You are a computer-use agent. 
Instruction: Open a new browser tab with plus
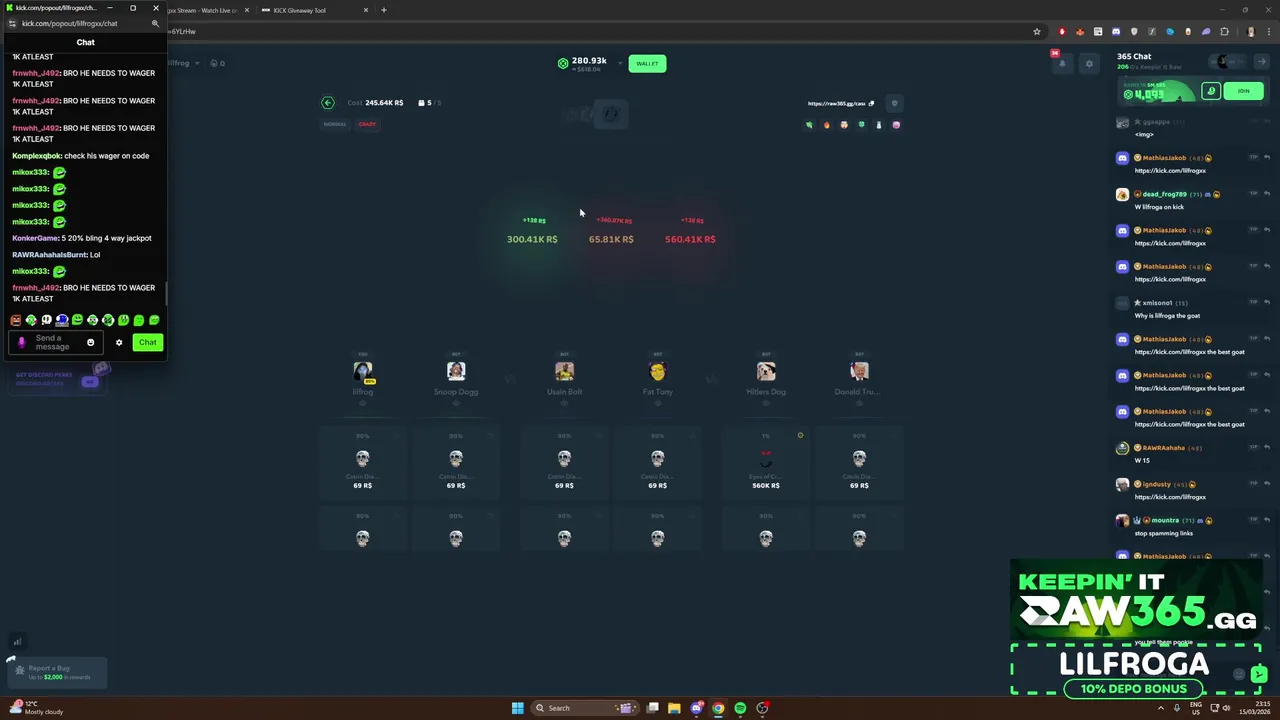[383, 10]
